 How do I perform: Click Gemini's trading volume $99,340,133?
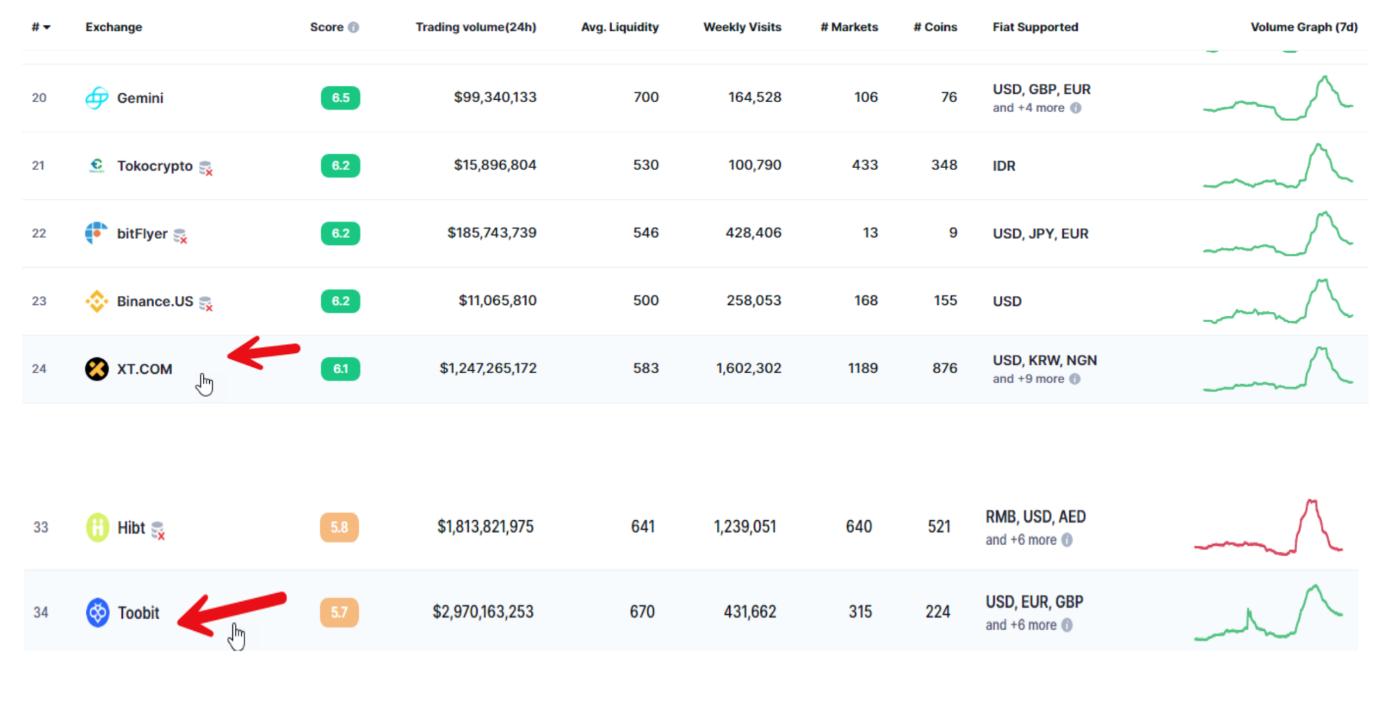click(x=495, y=97)
